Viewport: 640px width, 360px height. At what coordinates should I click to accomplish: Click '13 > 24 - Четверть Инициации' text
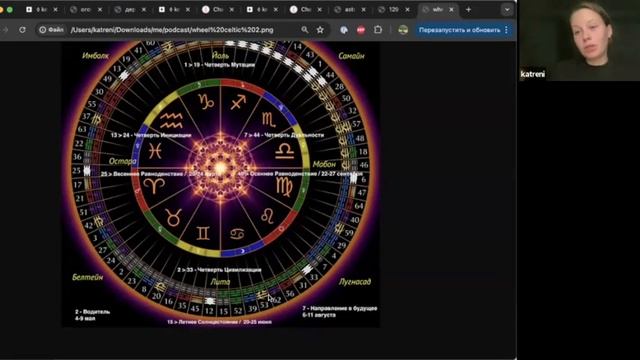point(151,135)
